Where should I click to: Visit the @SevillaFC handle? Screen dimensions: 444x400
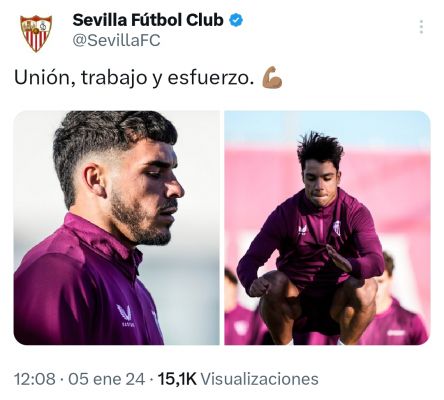(116, 40)
